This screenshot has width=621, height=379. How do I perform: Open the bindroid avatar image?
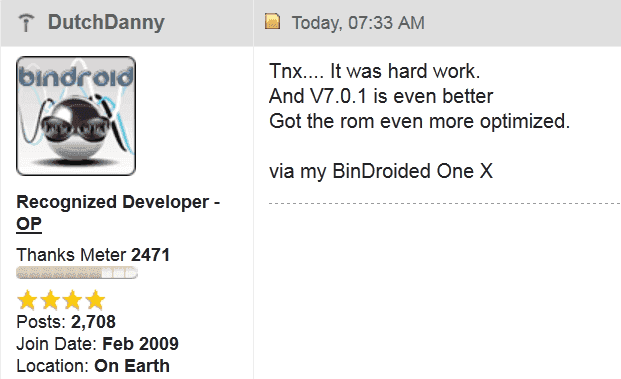click(x=76, y=116)
